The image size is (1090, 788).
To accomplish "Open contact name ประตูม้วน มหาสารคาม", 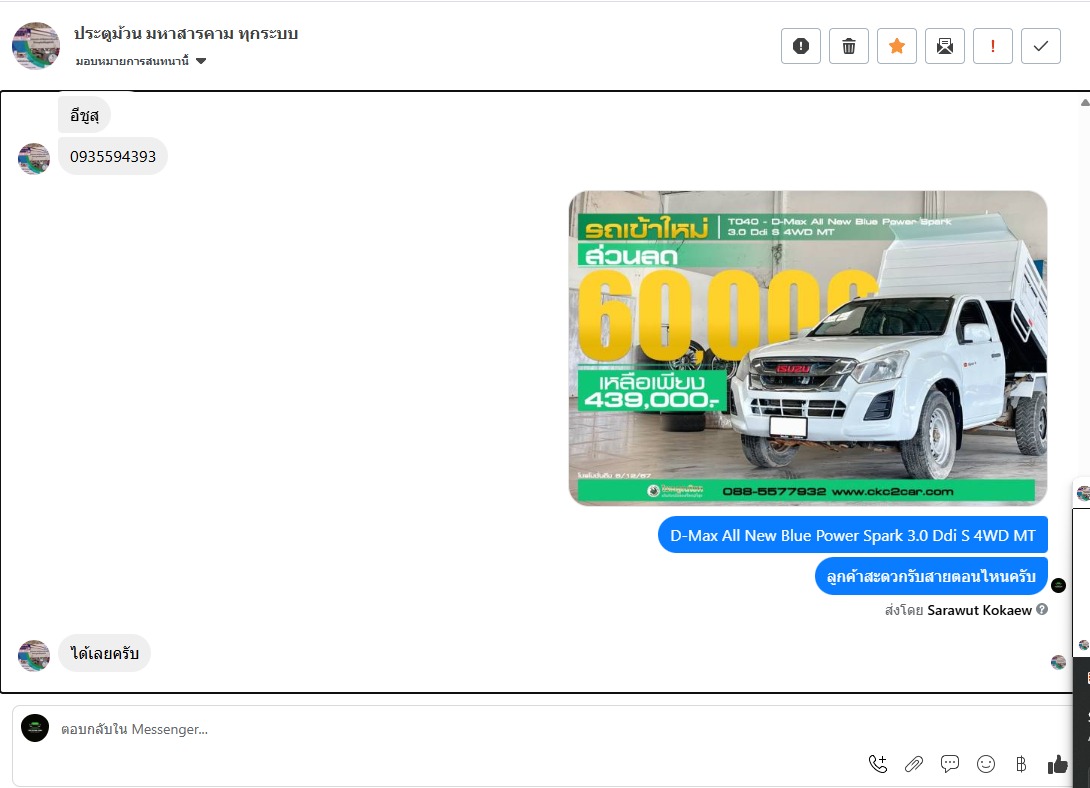I will [x=186, y=33].
